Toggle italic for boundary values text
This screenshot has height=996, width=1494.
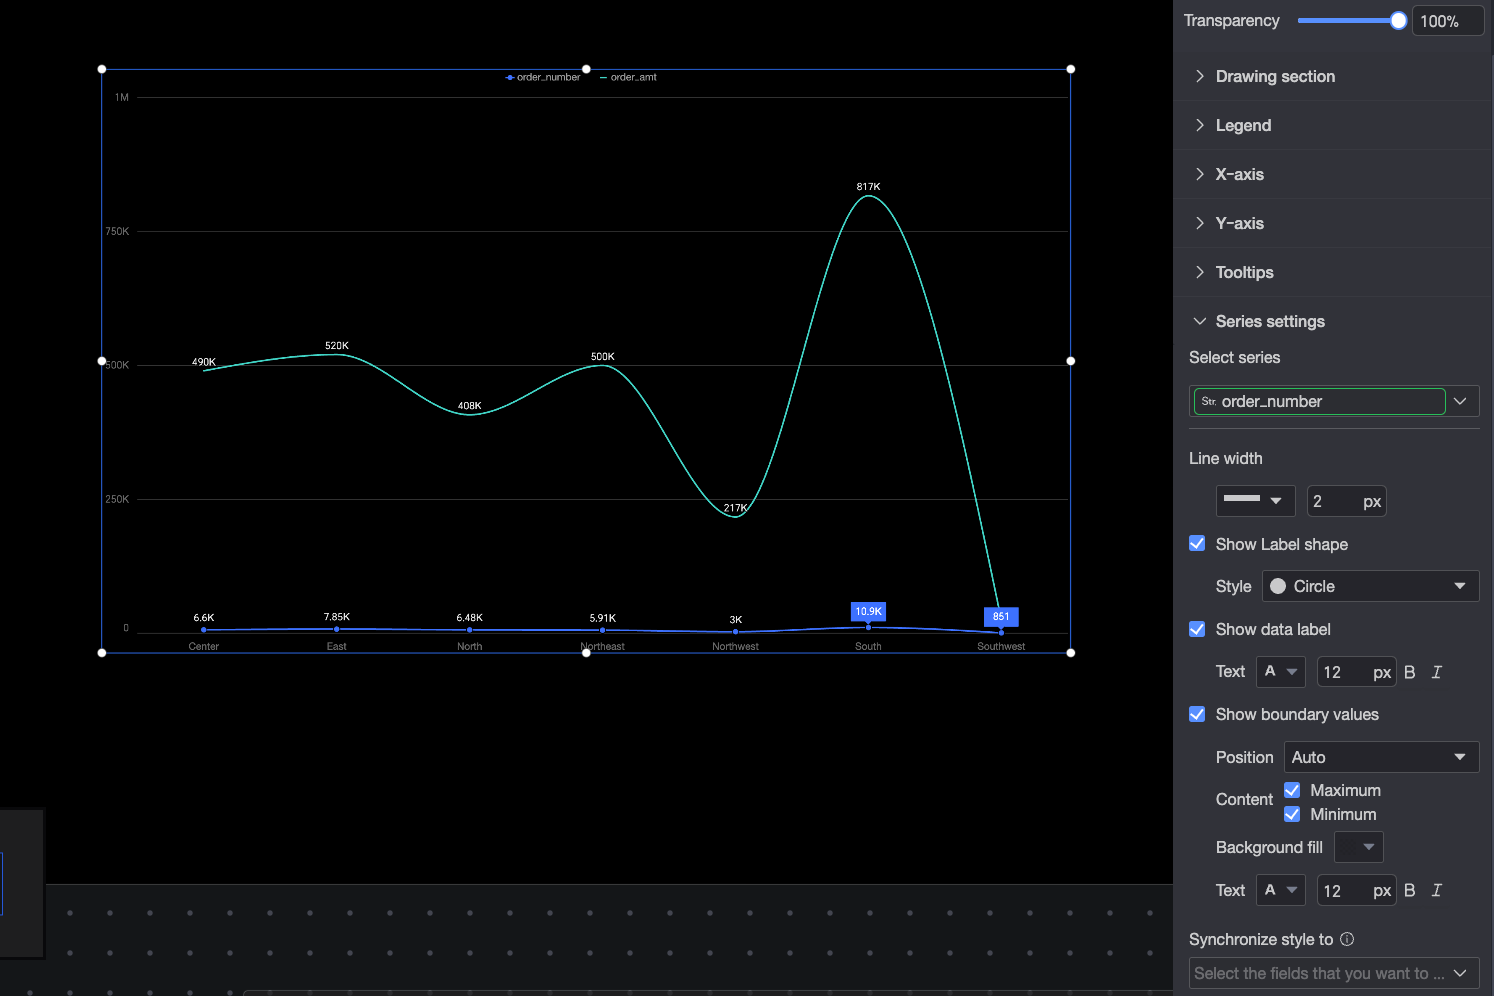1437,890
